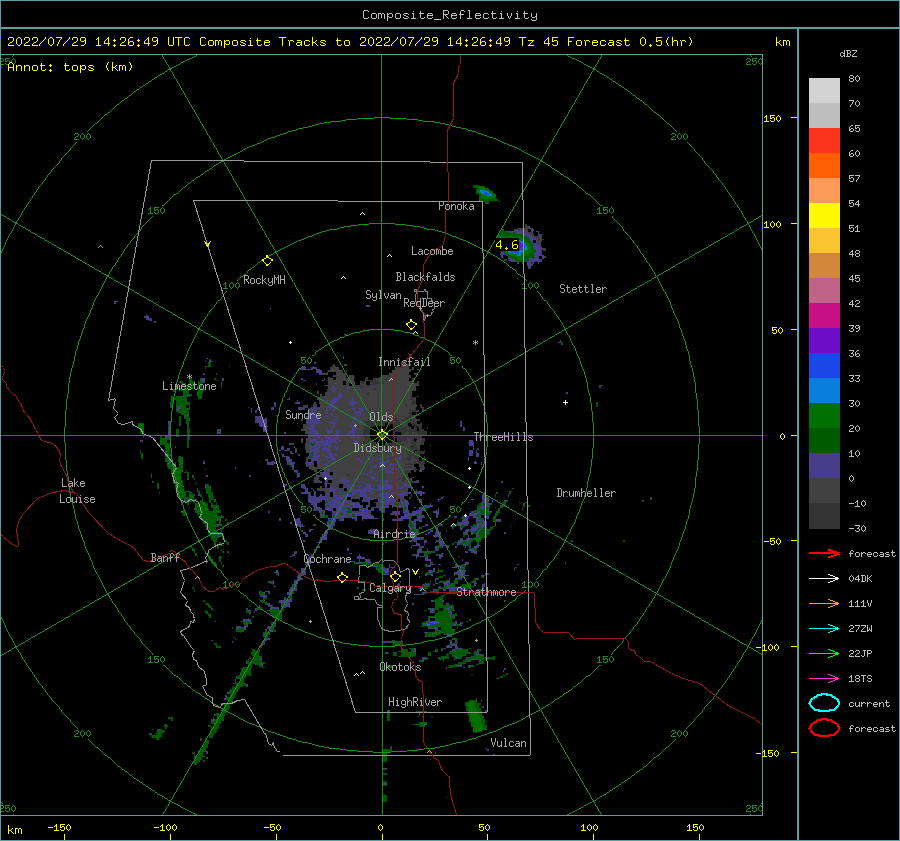Screen dimensions: 900x841
Task: Click the Lake Louise label
Action: point(77,491)
